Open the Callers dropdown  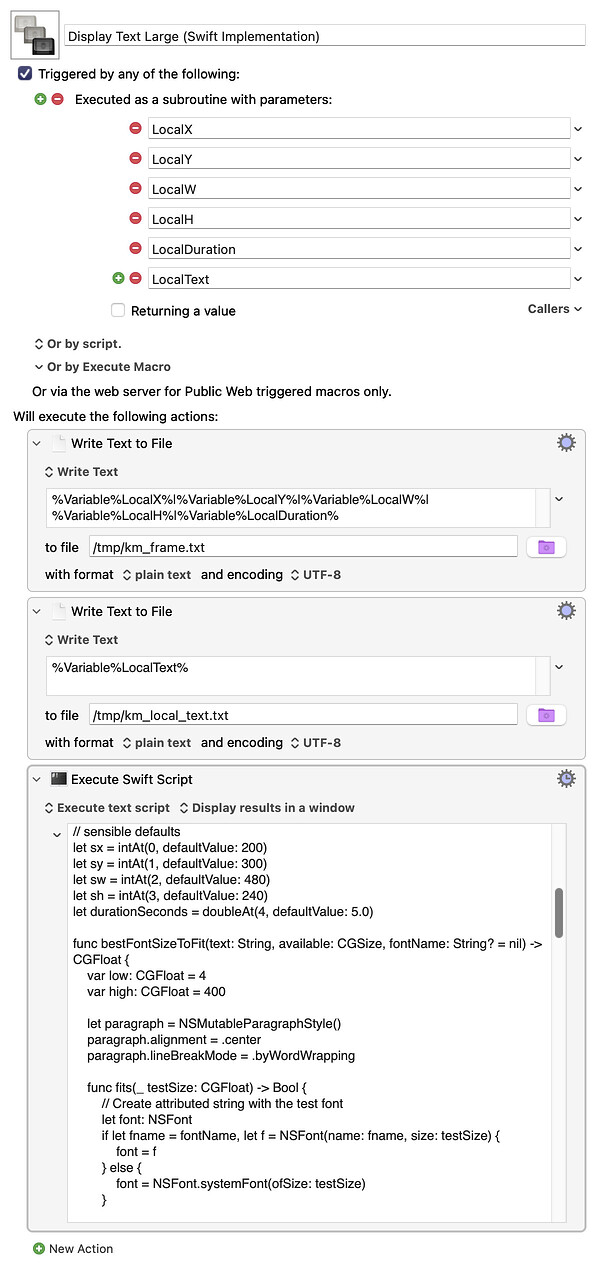tap(554, 309)
